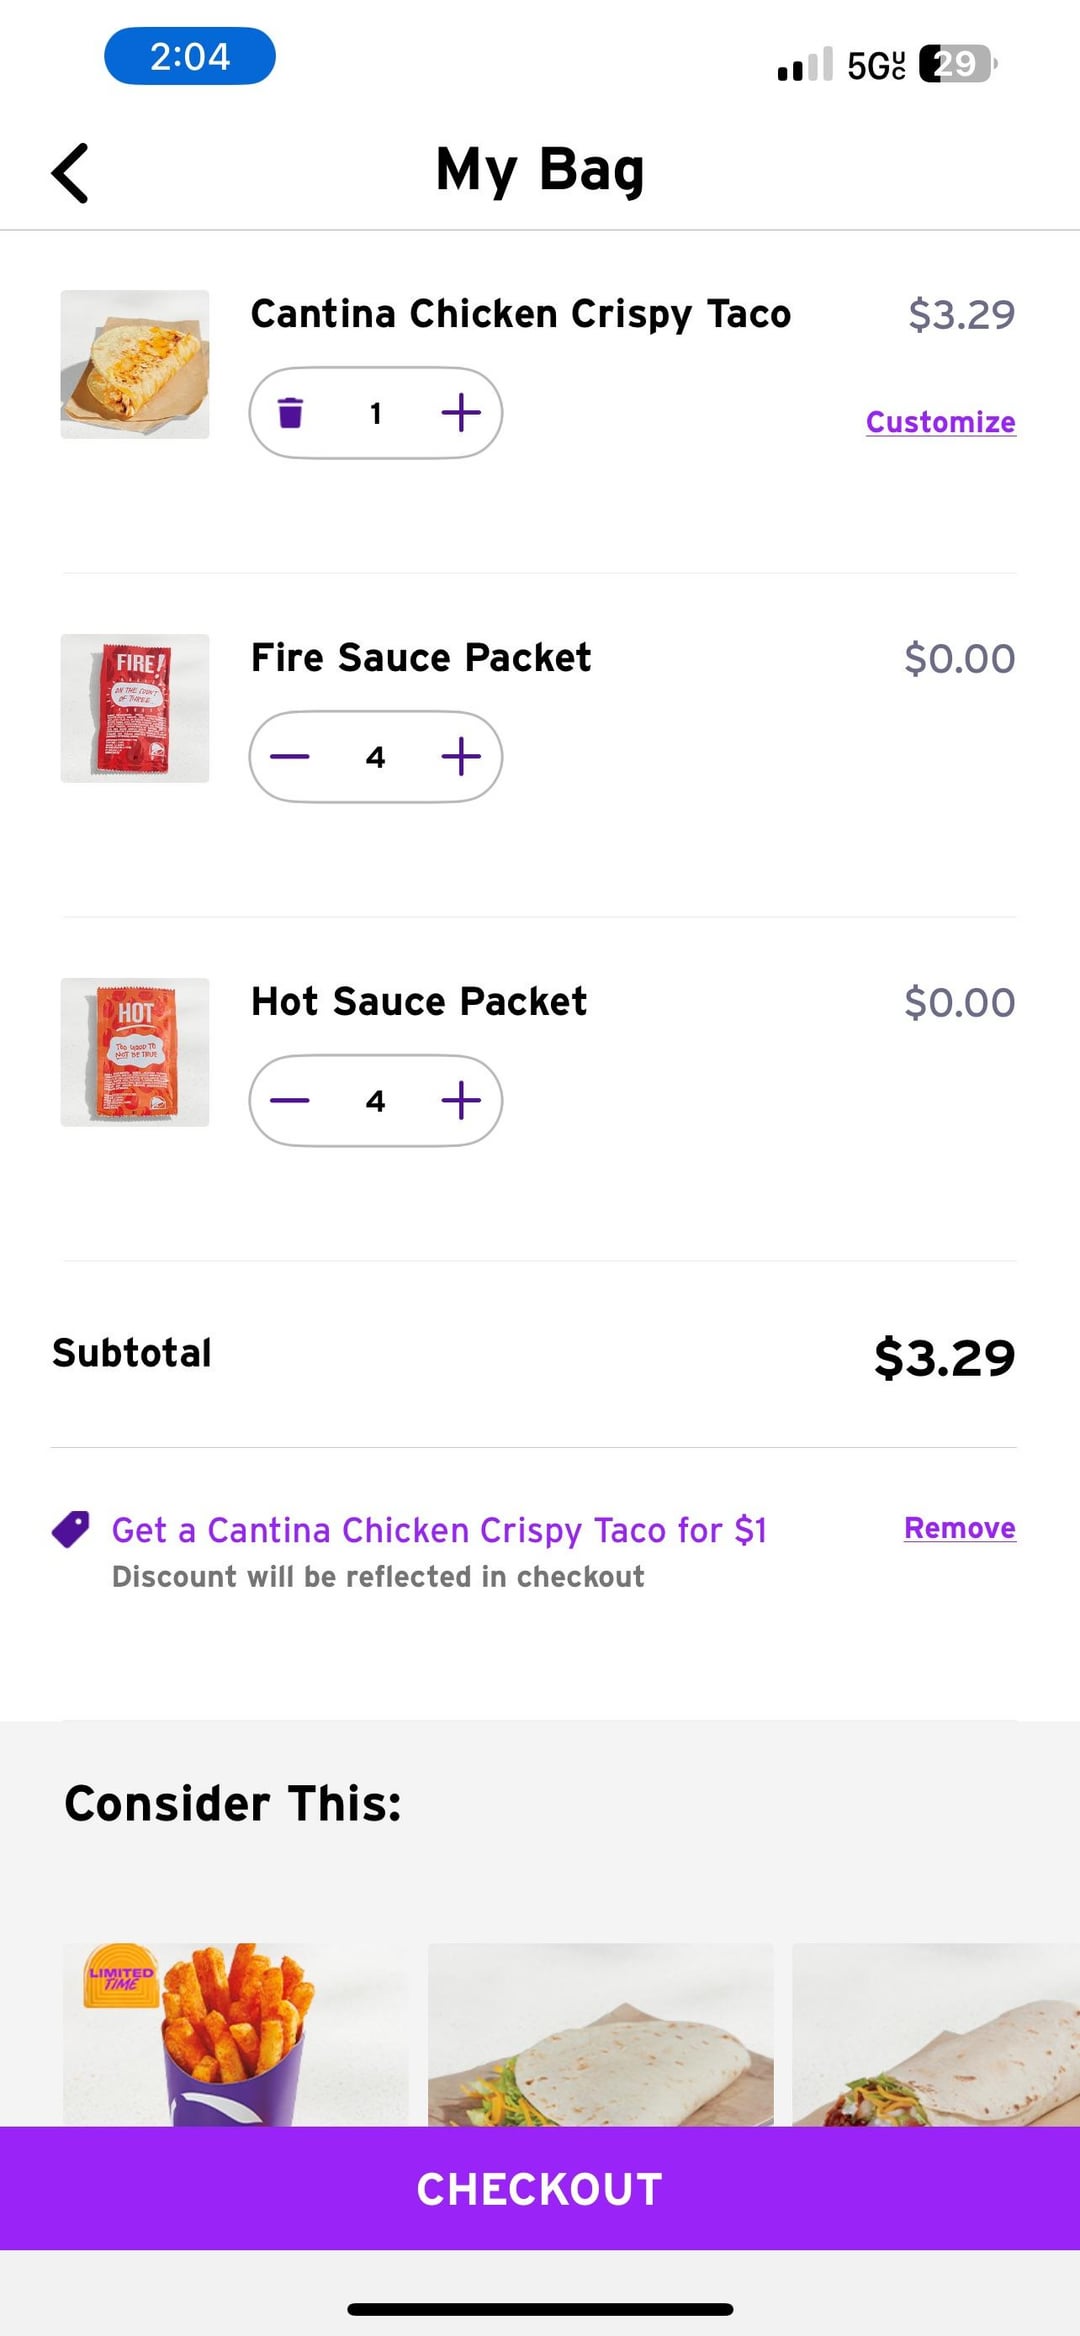Tap the Cantina Chicken Crispy Taco thumbnail
The width and height of the screenshot is (1080, 2336).
(135, 365)
